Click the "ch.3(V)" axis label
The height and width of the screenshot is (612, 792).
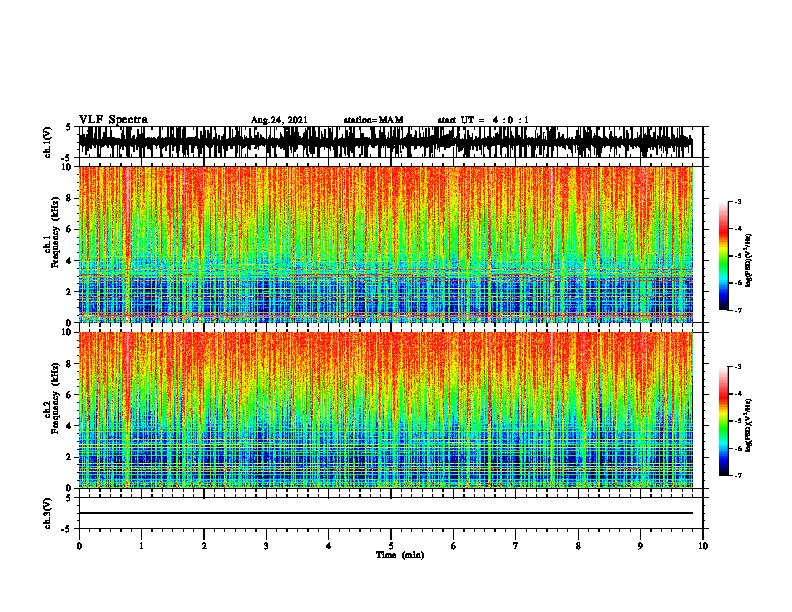tap(48, 513)
